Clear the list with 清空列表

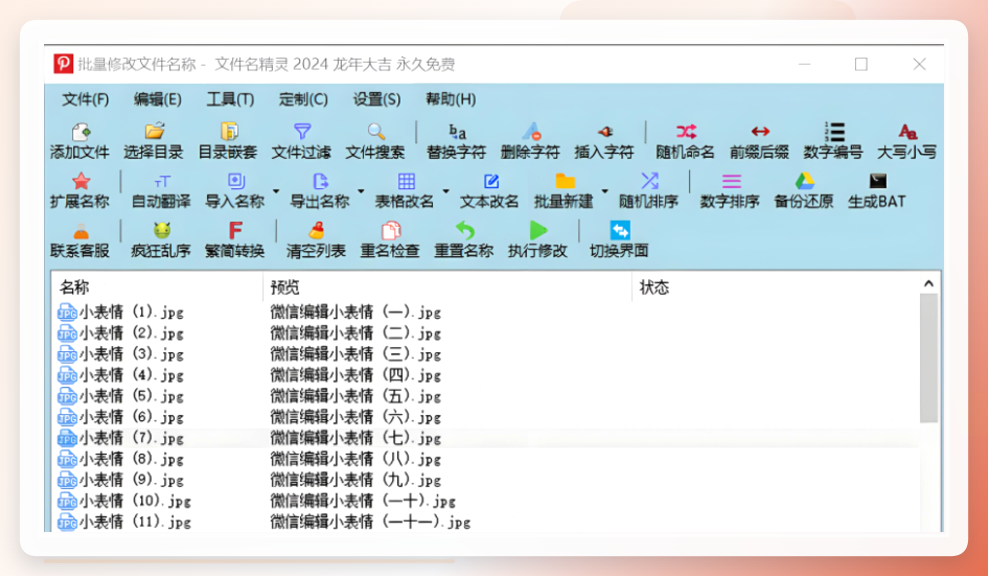coord(316,239)
